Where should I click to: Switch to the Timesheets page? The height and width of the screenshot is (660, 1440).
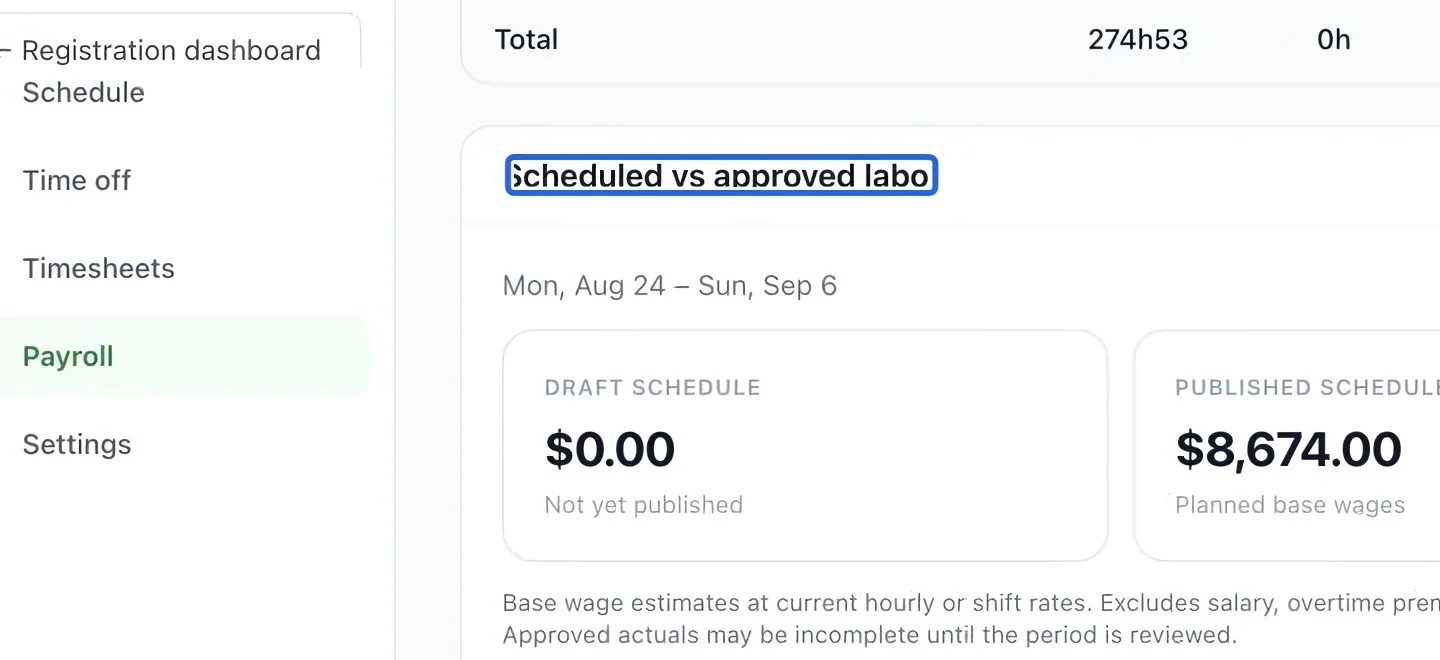coord(99,268)
